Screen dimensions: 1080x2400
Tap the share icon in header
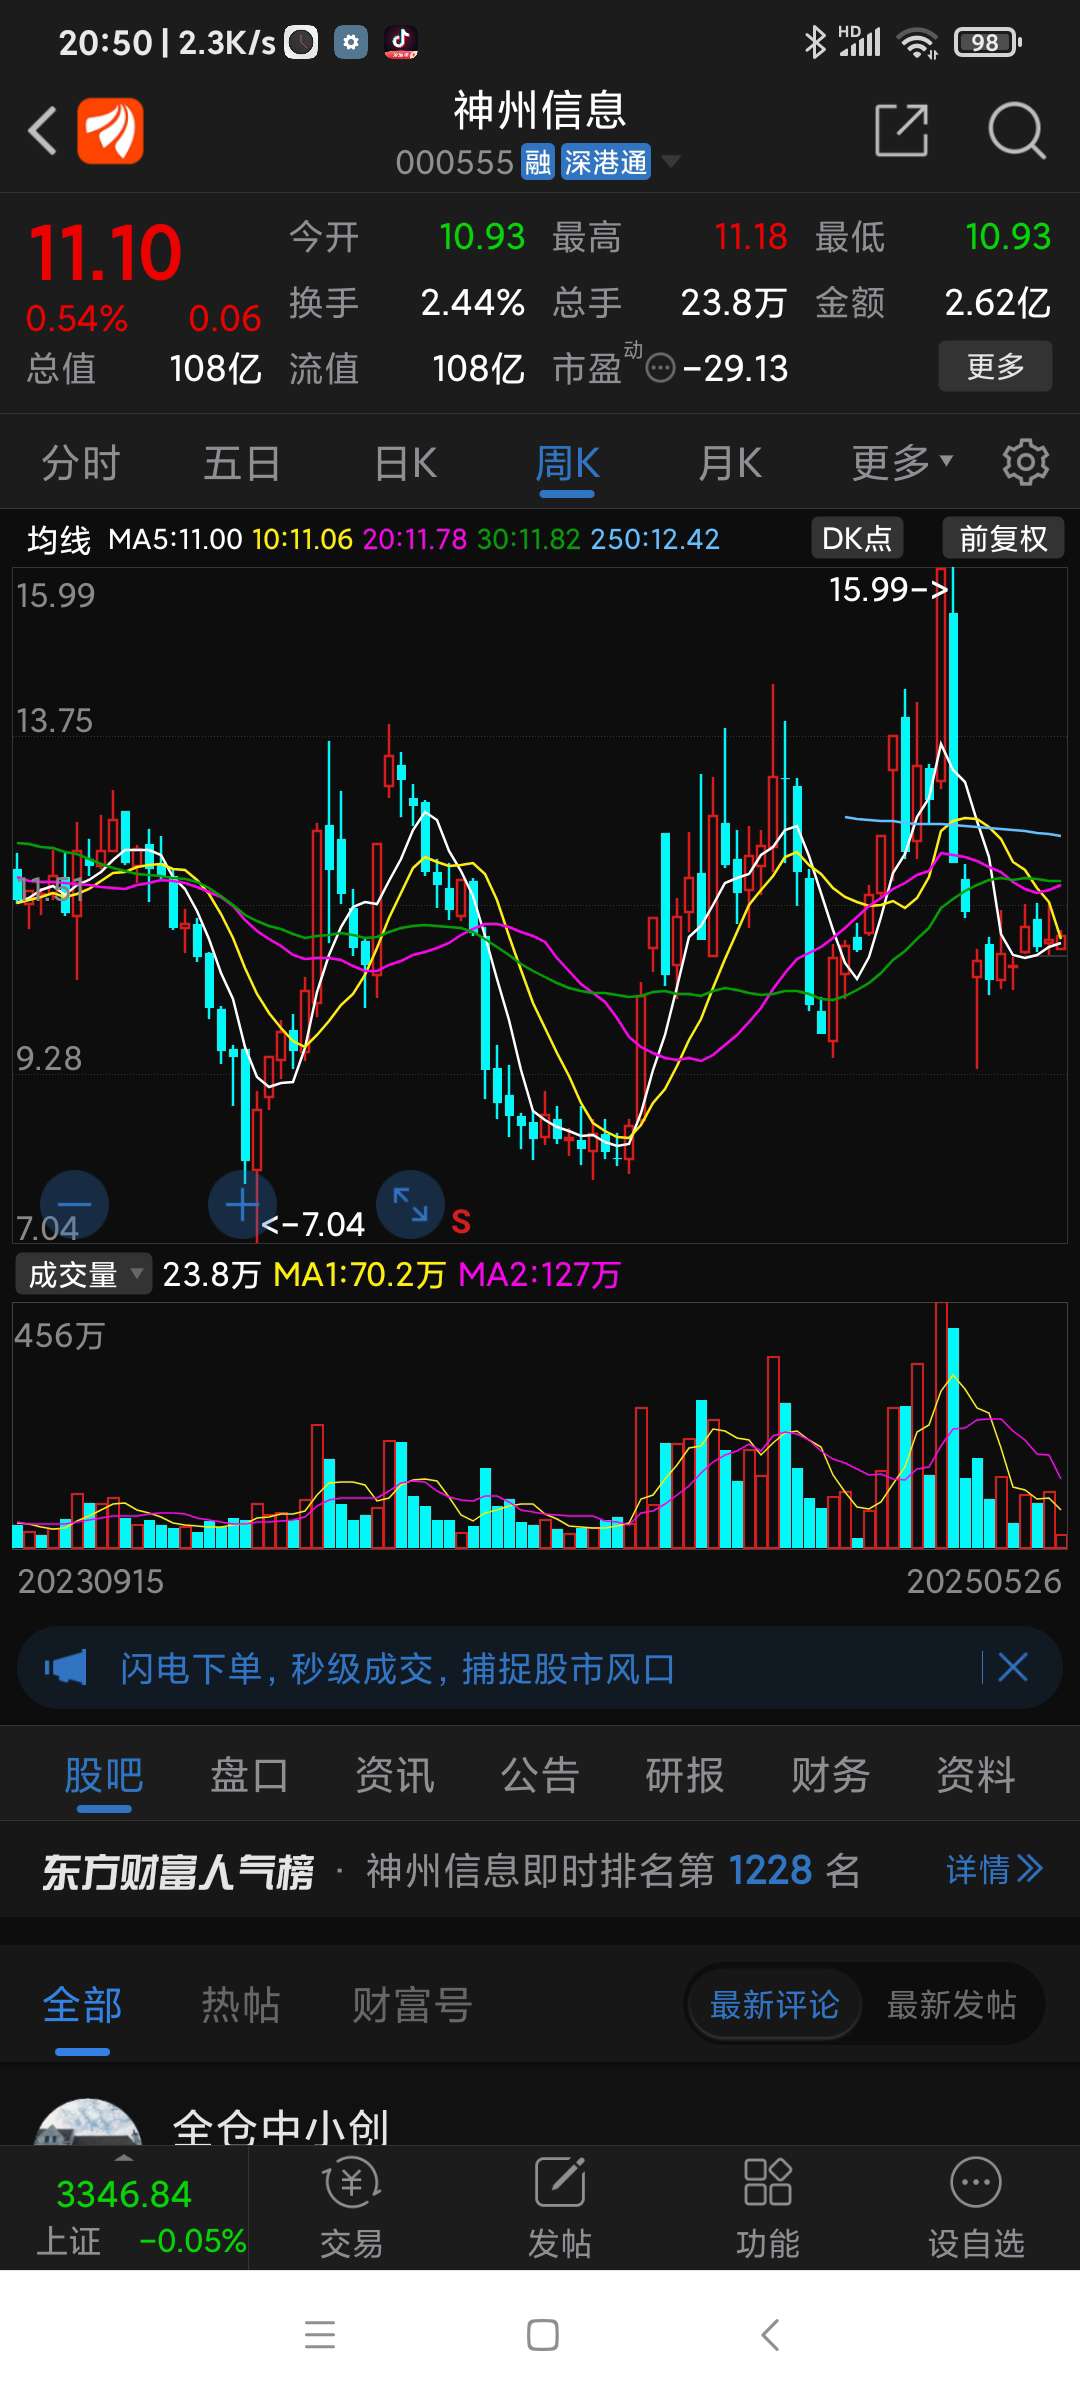click(901, 130)
